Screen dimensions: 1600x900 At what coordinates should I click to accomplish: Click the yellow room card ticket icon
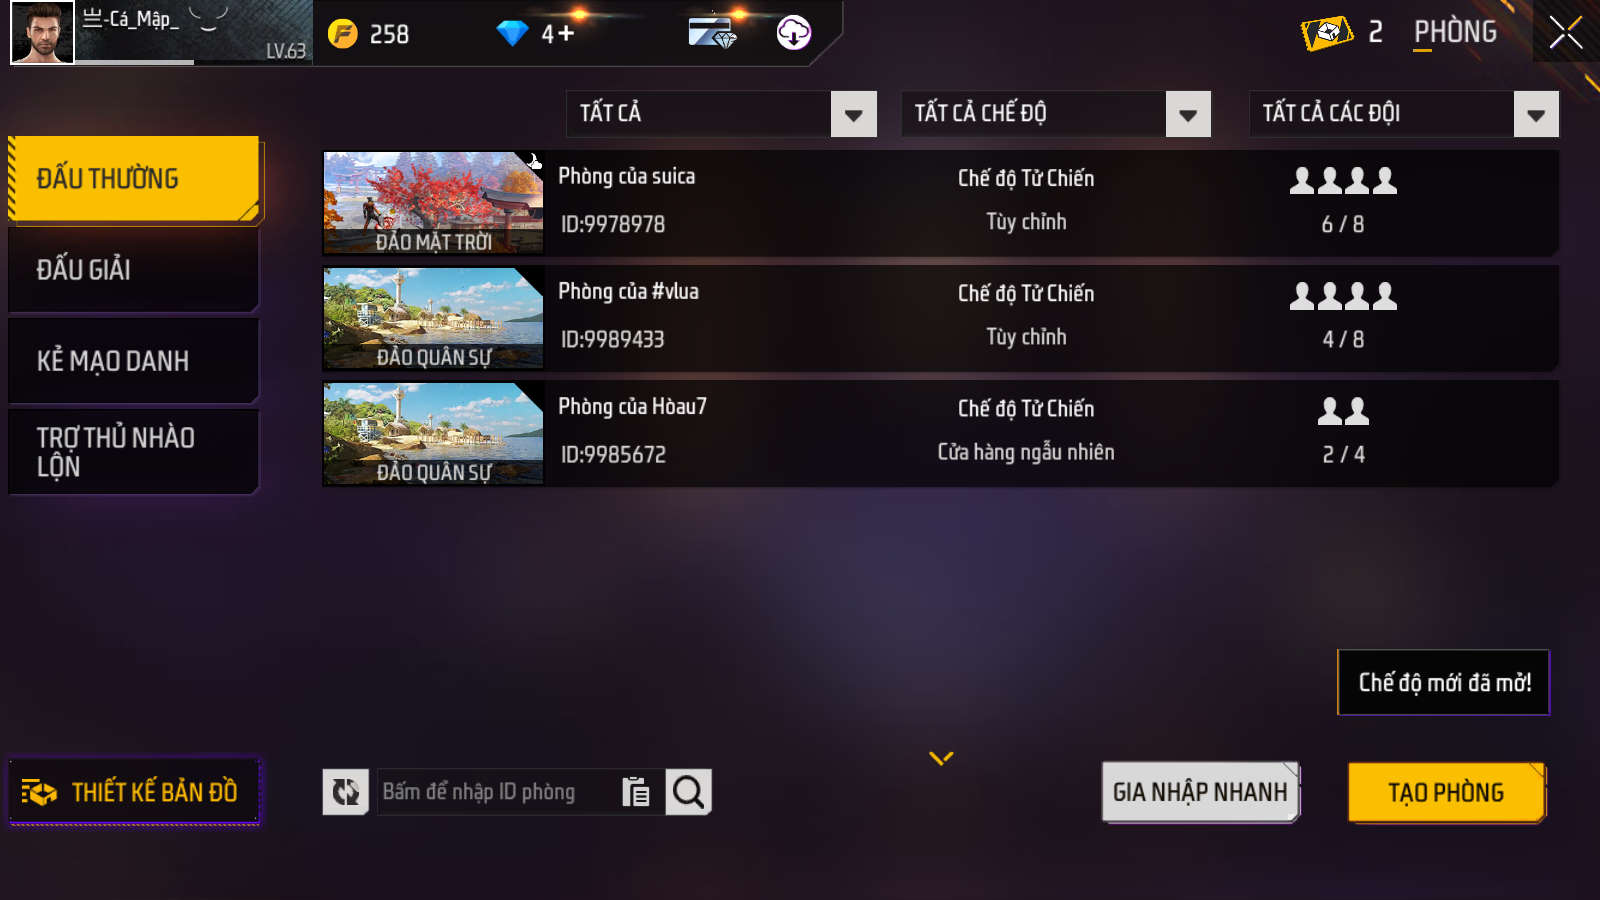1327,33
